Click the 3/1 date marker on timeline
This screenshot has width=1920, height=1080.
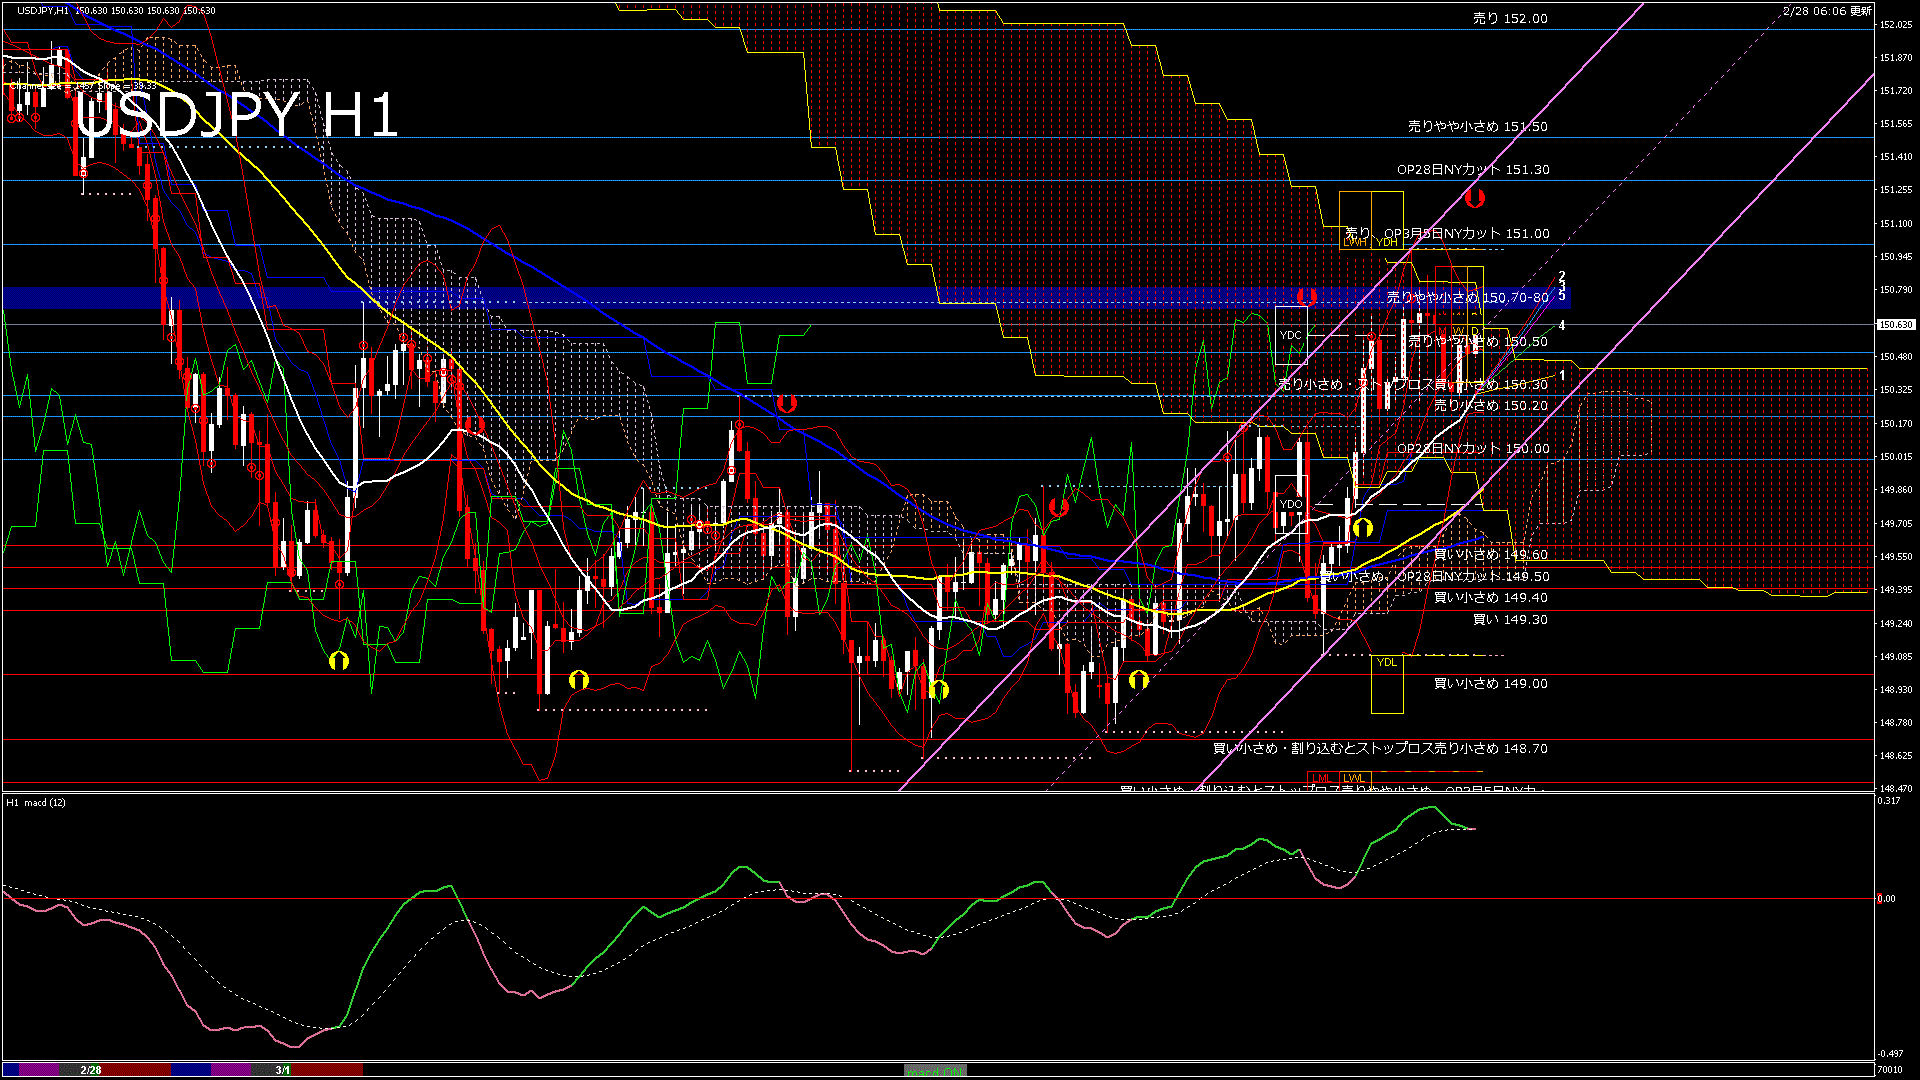pyautogui.click(x=283, y=1070)
